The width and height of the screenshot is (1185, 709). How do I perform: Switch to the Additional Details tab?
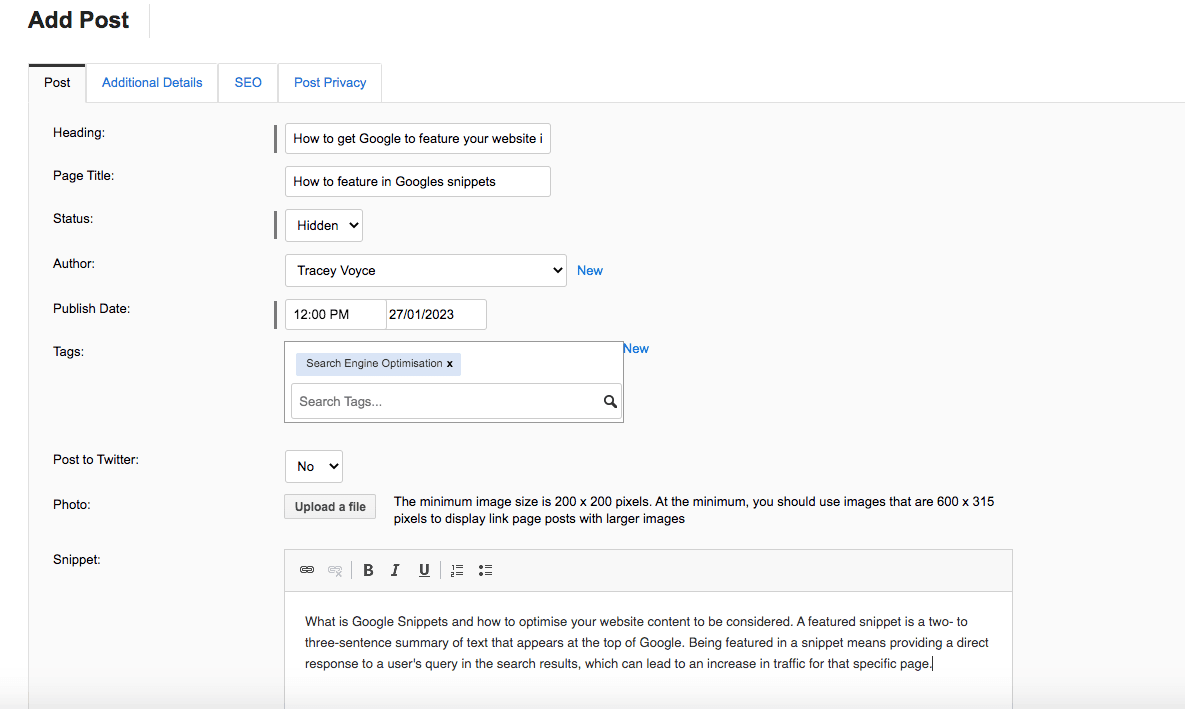point(151,83)
